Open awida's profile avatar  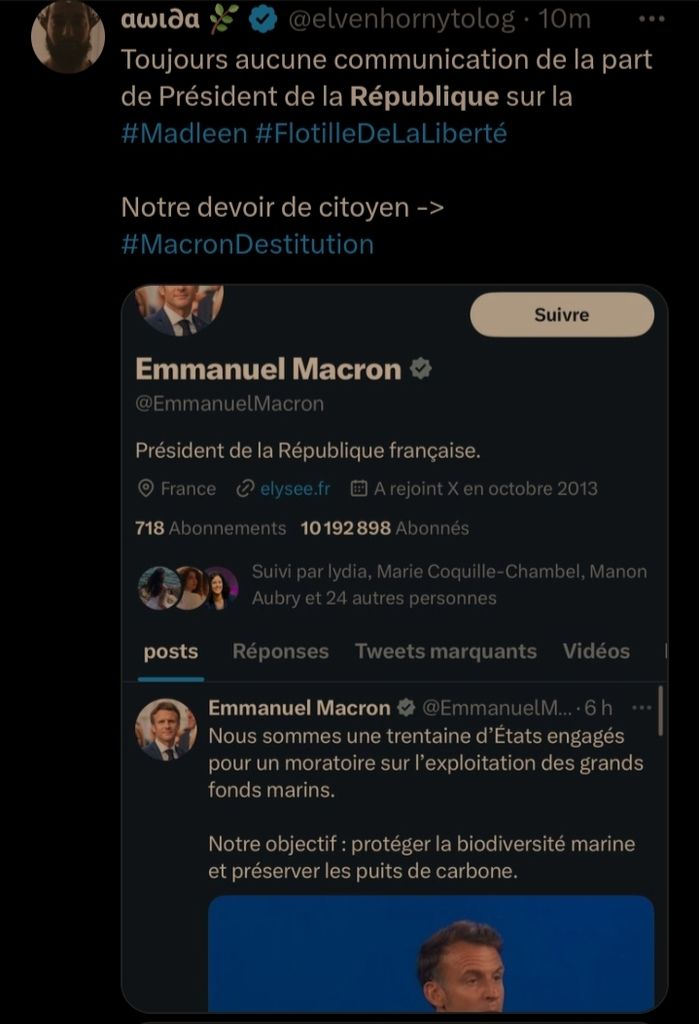click(68, 37)
